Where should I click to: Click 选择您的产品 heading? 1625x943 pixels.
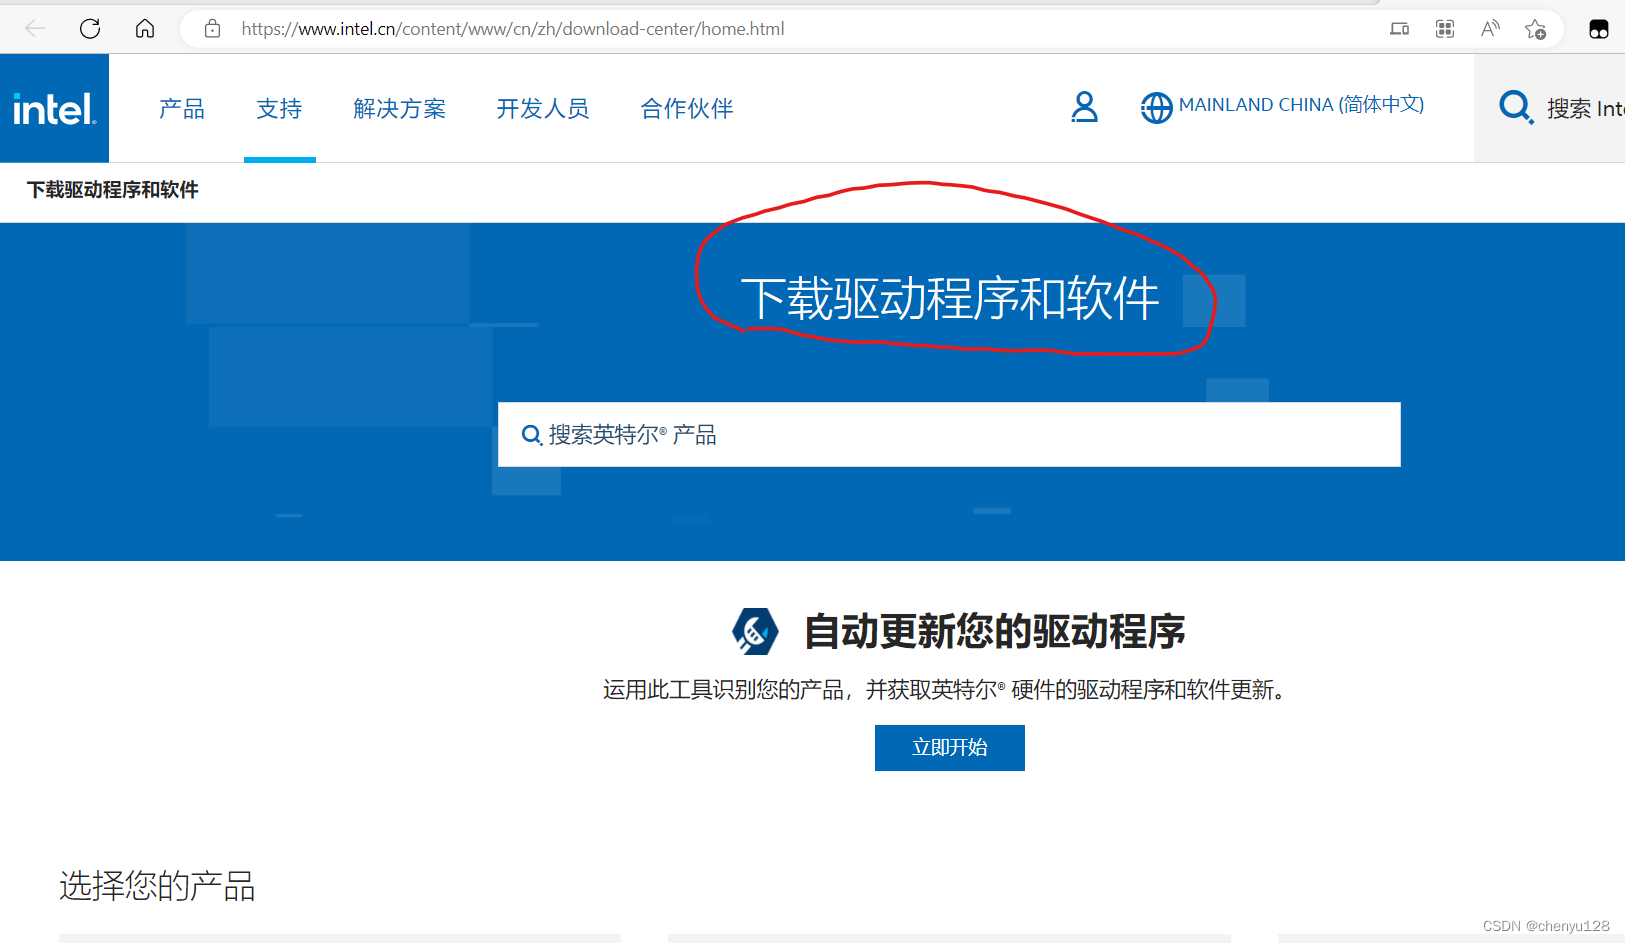[x=157, y=886]
